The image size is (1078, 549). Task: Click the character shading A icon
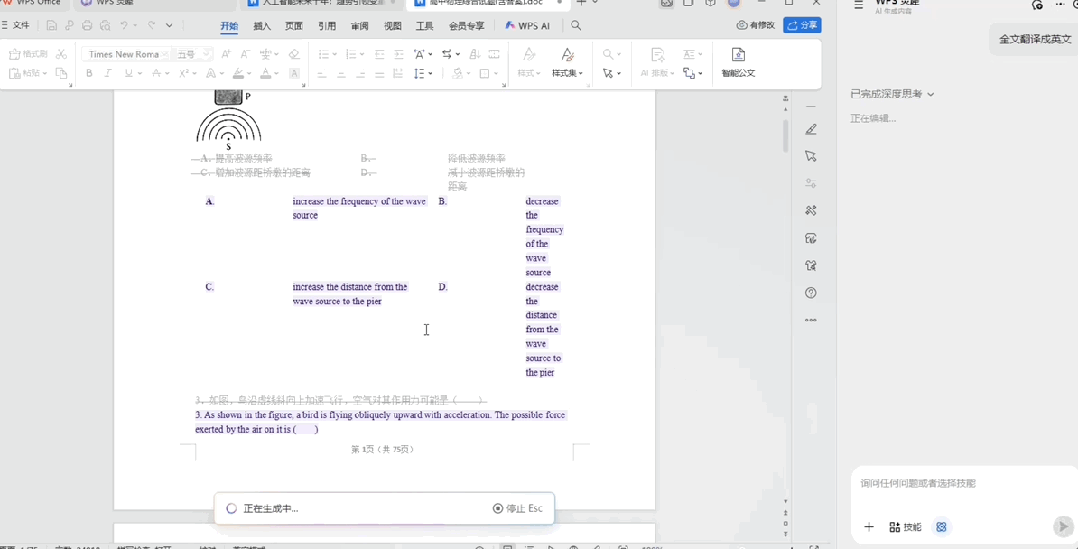pos(294,73)
